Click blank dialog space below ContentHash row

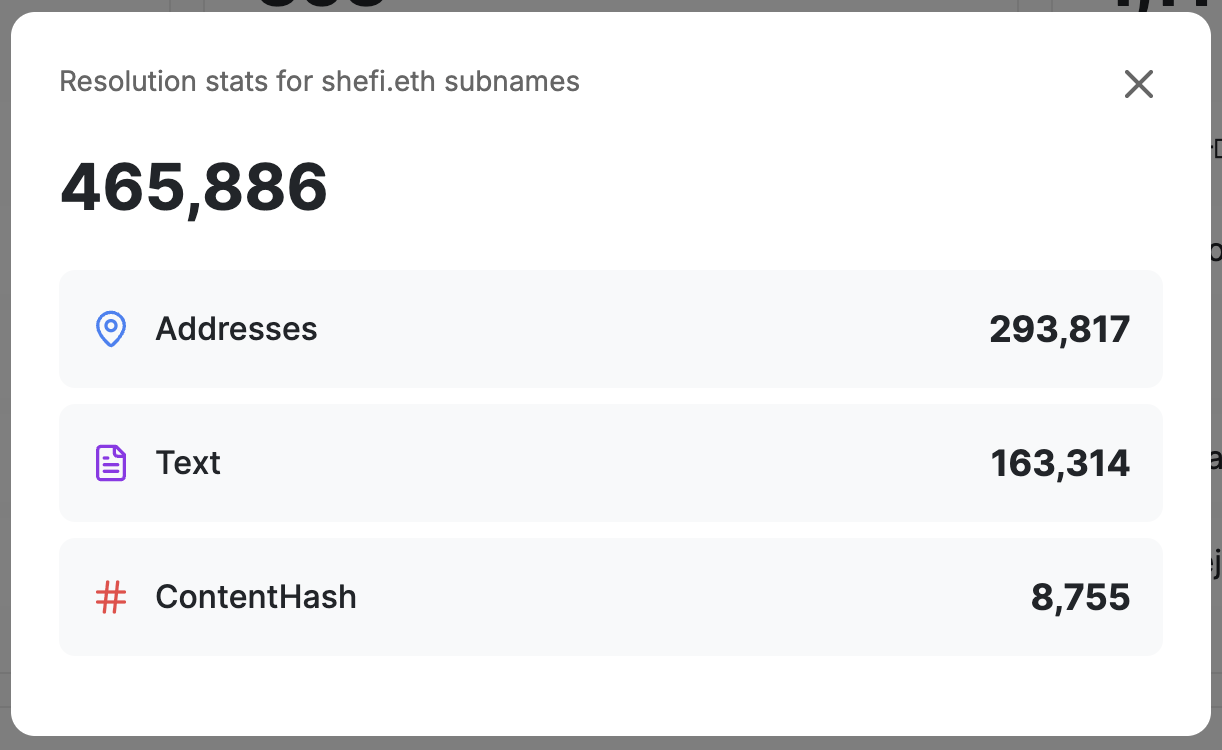[x=610, y=695]
